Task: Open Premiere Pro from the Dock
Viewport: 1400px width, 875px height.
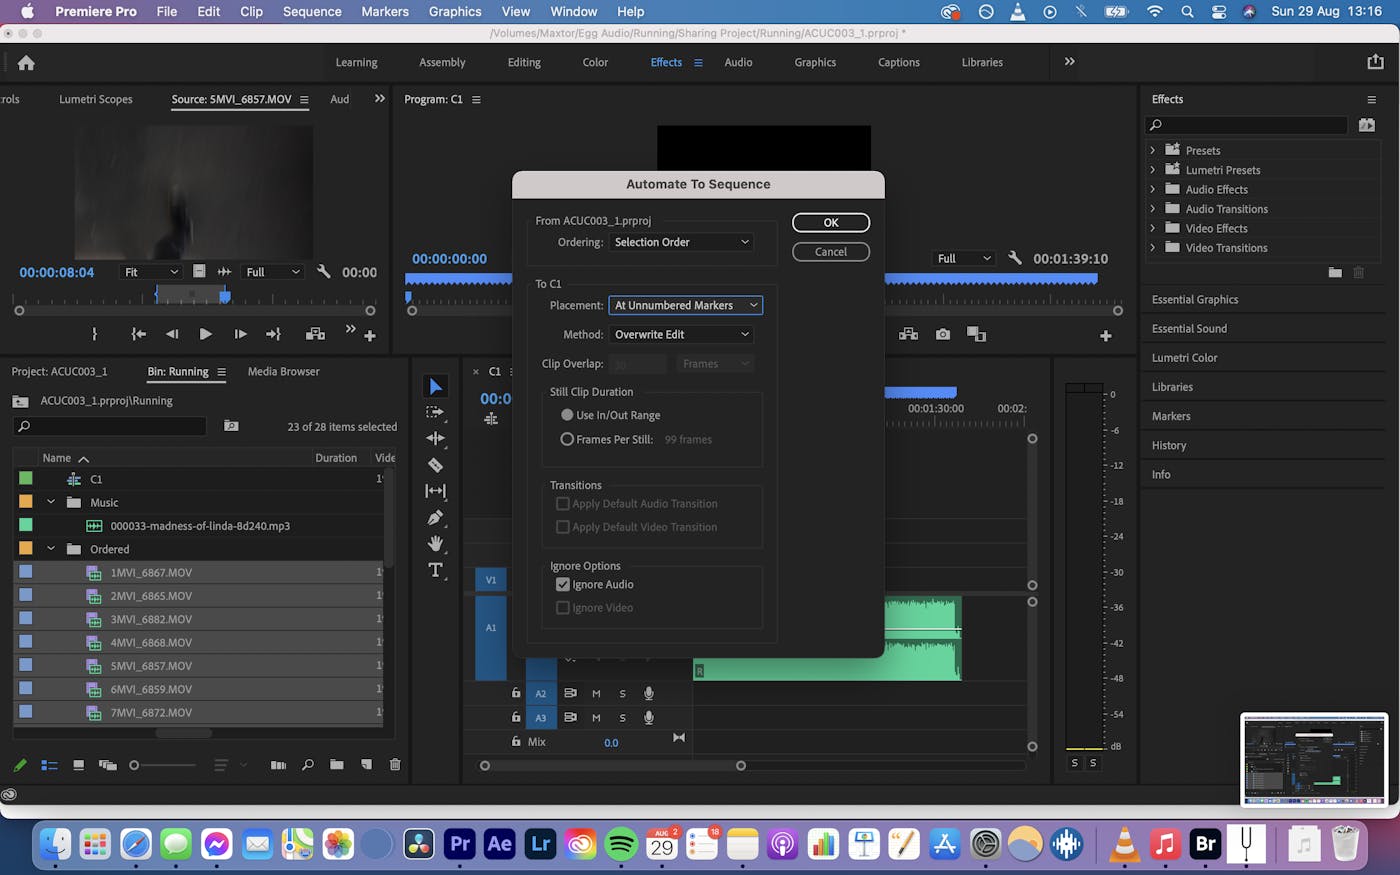Action: 459,844
